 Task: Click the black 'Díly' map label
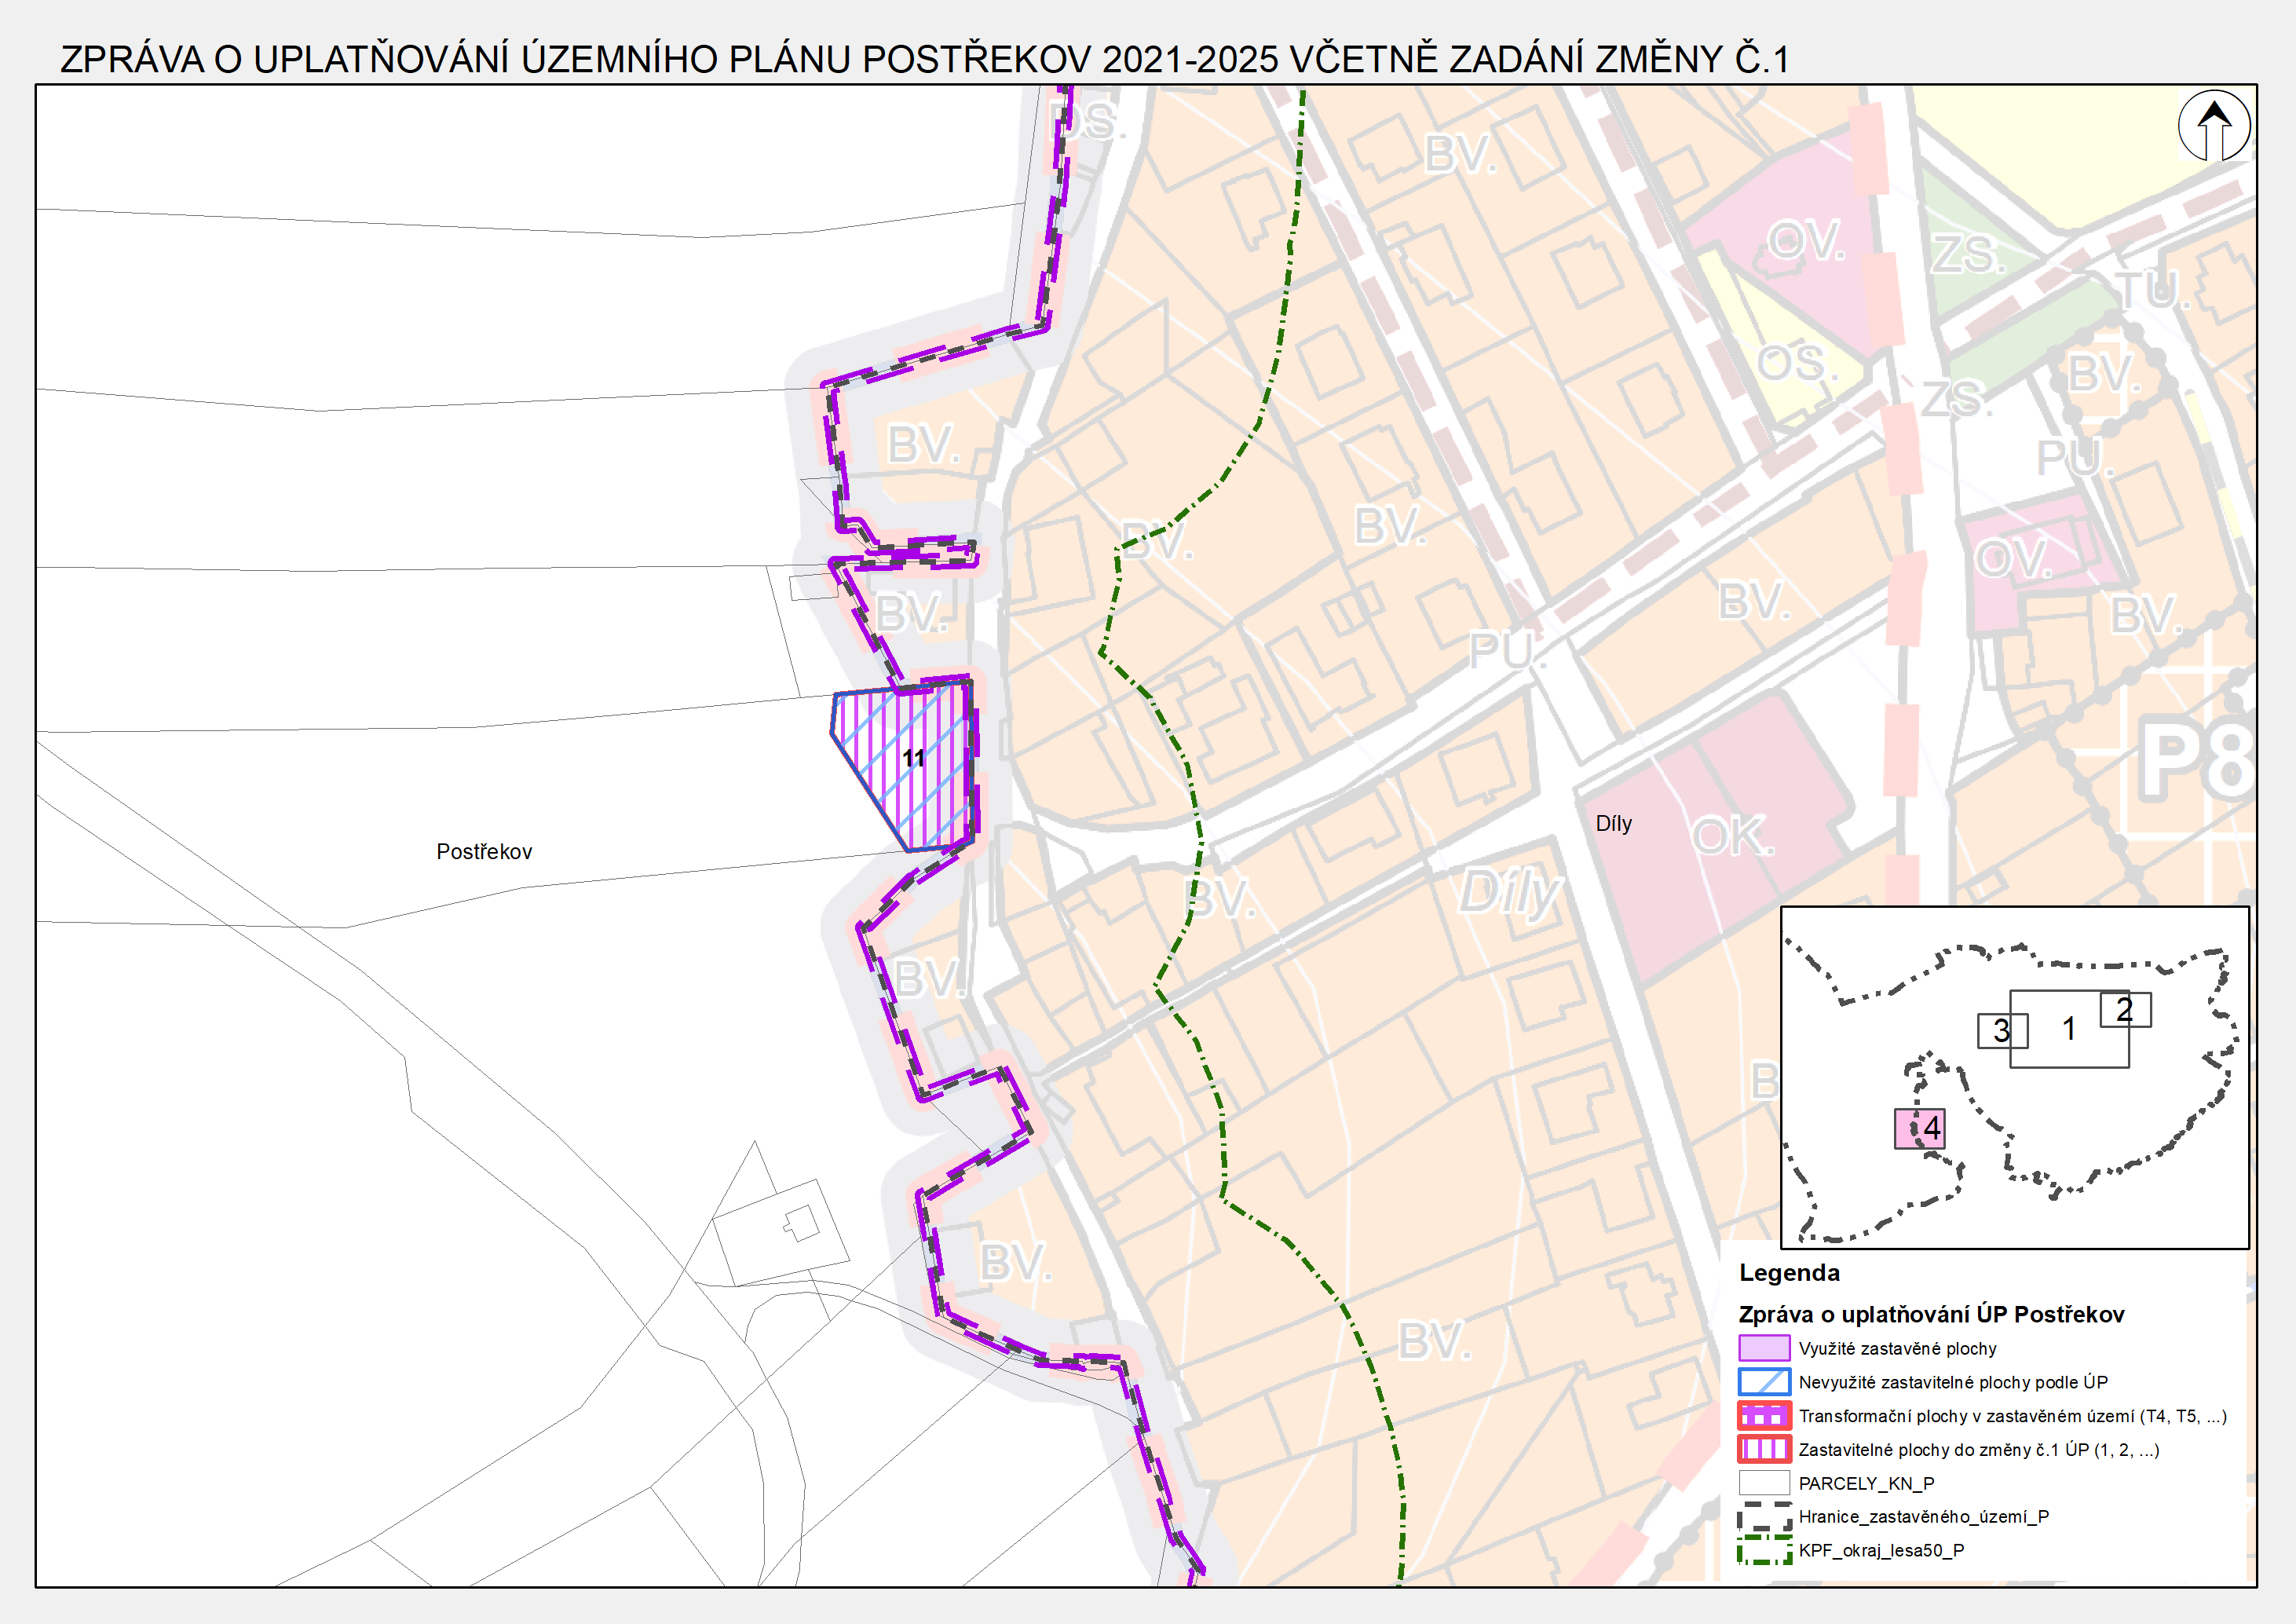coord(1613,824)
